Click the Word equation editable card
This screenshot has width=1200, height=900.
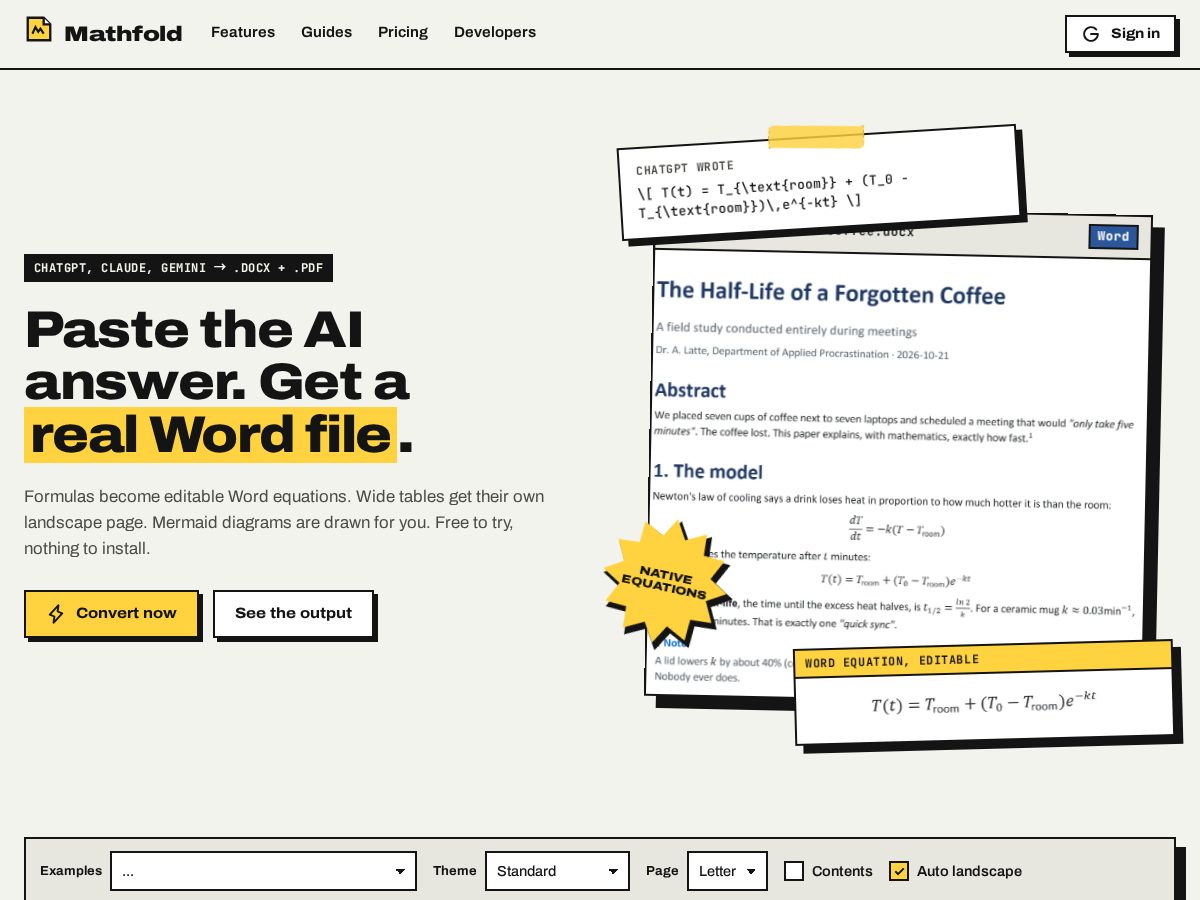[x=984, y=693]
